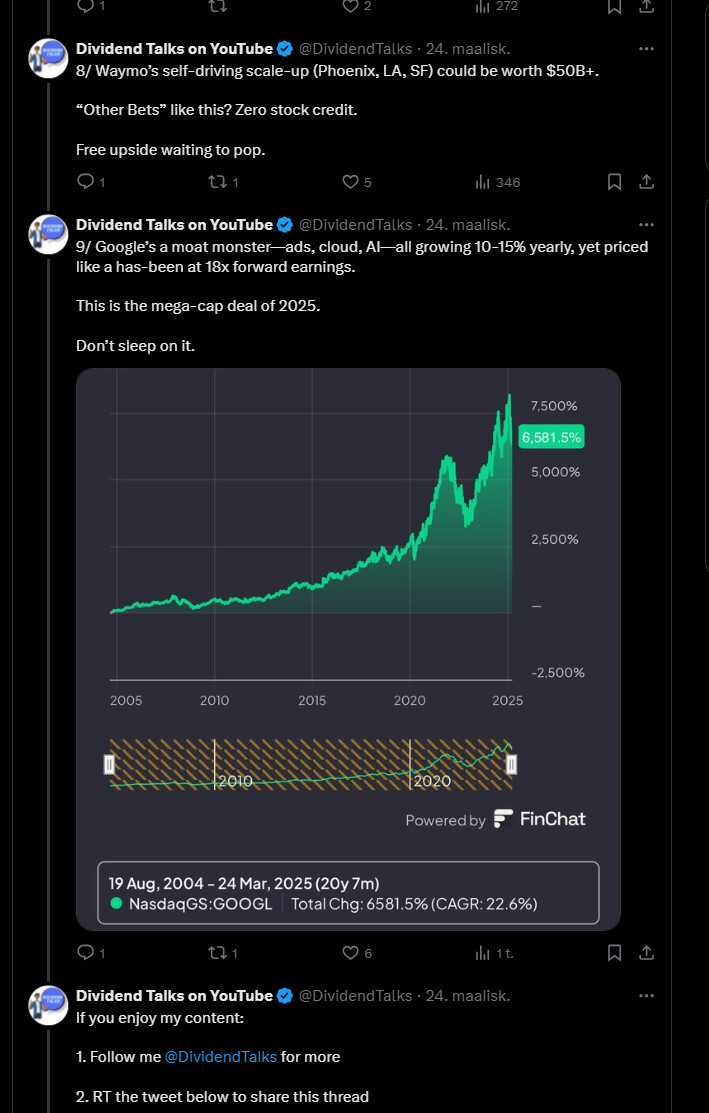
Task: Open Dividend Talks avatar on Waymo tweet
Action: pos(48,58)
